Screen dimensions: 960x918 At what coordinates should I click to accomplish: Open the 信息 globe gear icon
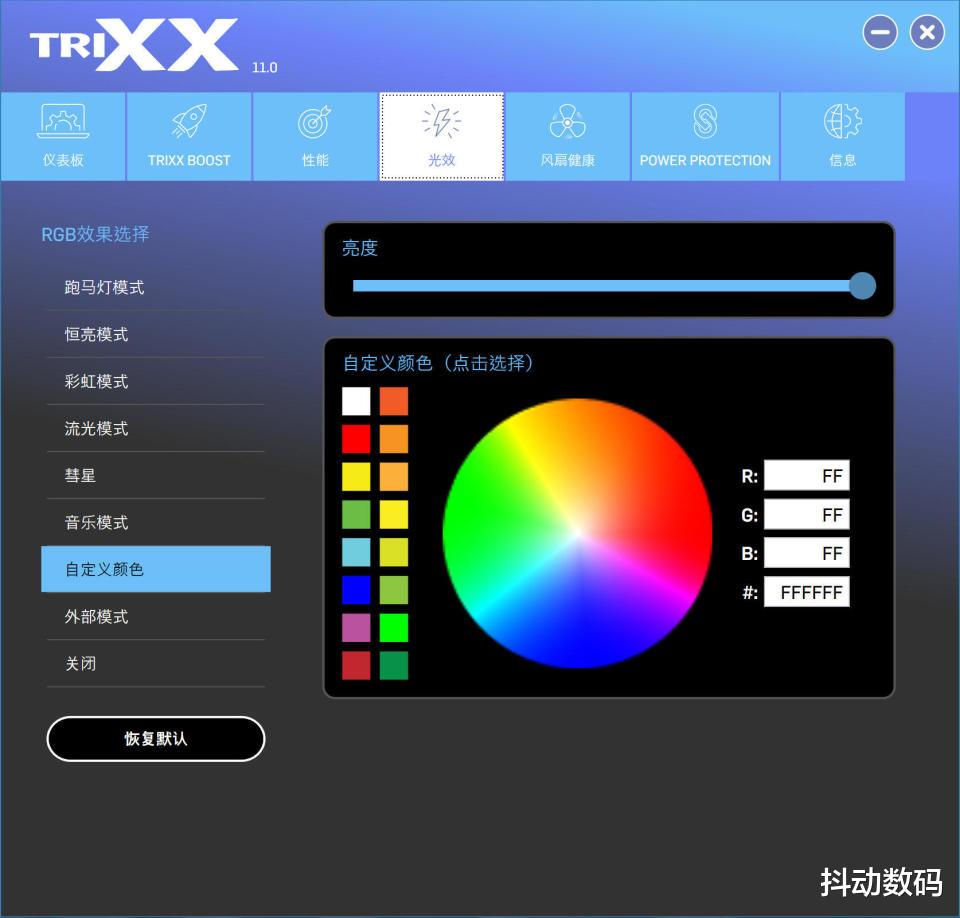click(x=842, y=121)
